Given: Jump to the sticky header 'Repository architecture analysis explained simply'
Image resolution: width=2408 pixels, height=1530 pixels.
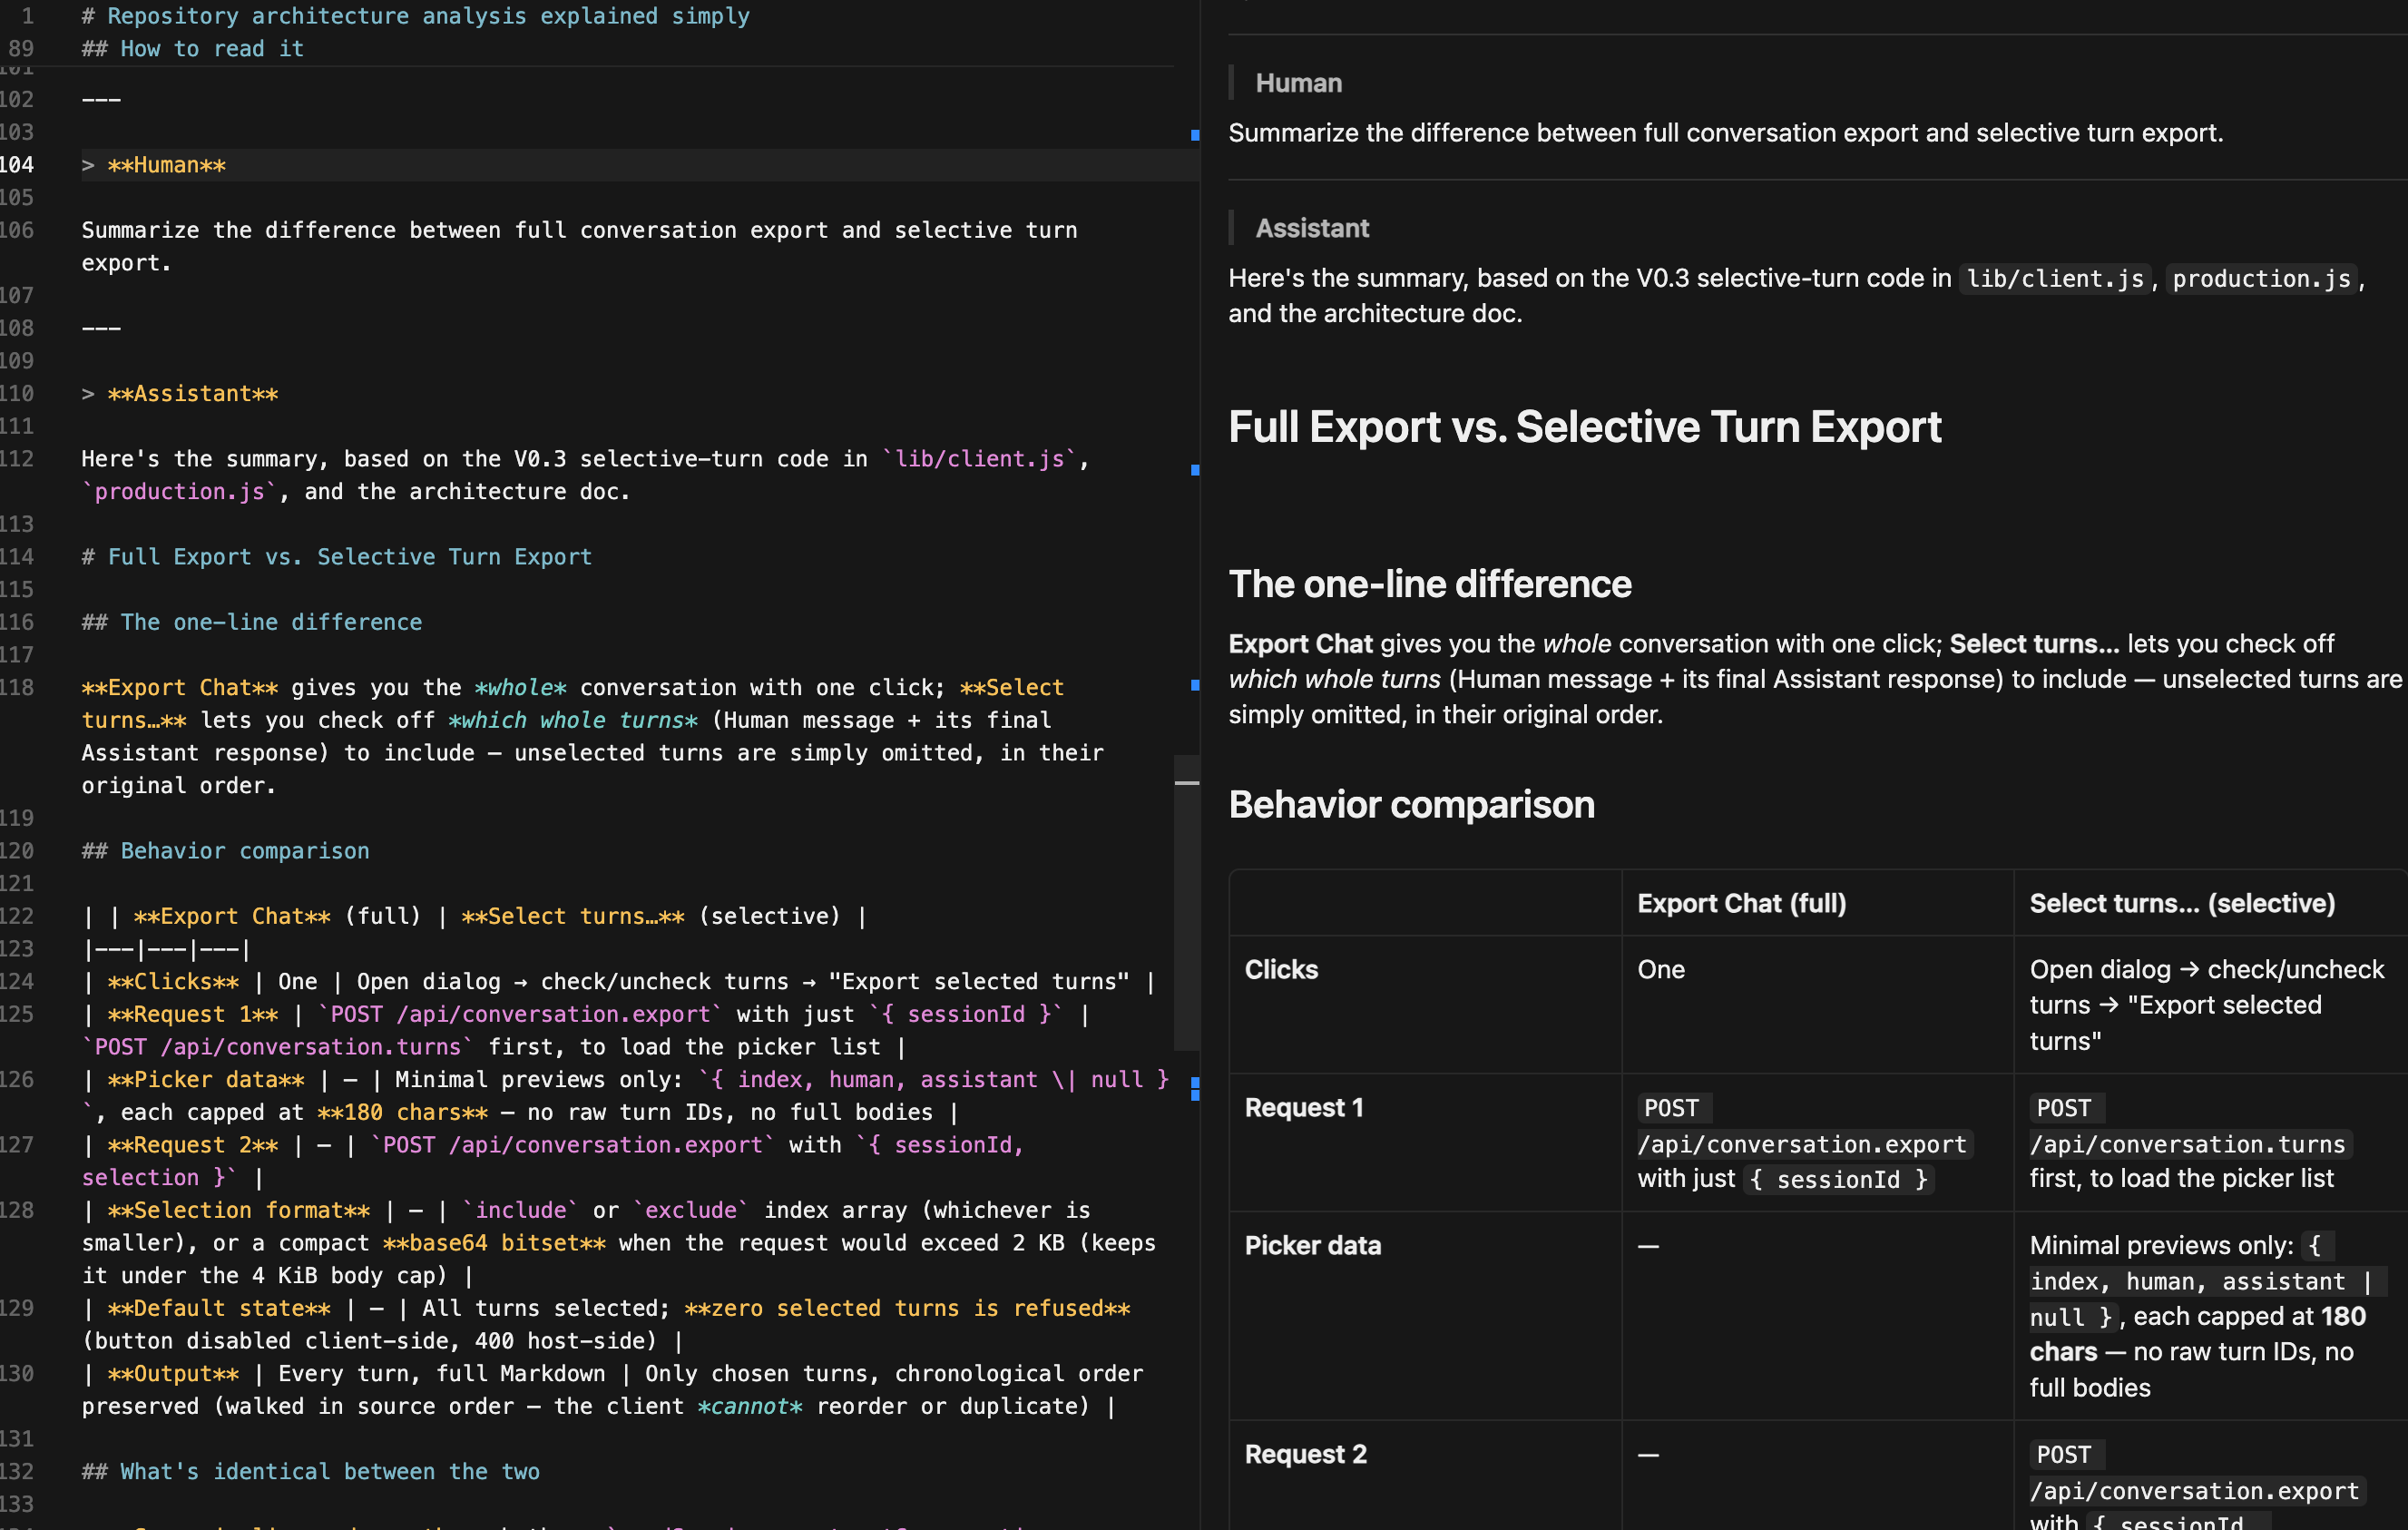Looking at the screenshot, I should [x=415, y=16].
